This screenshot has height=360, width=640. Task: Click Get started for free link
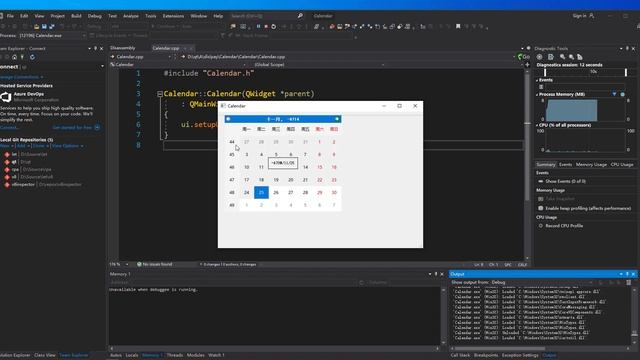click(72, 127)
